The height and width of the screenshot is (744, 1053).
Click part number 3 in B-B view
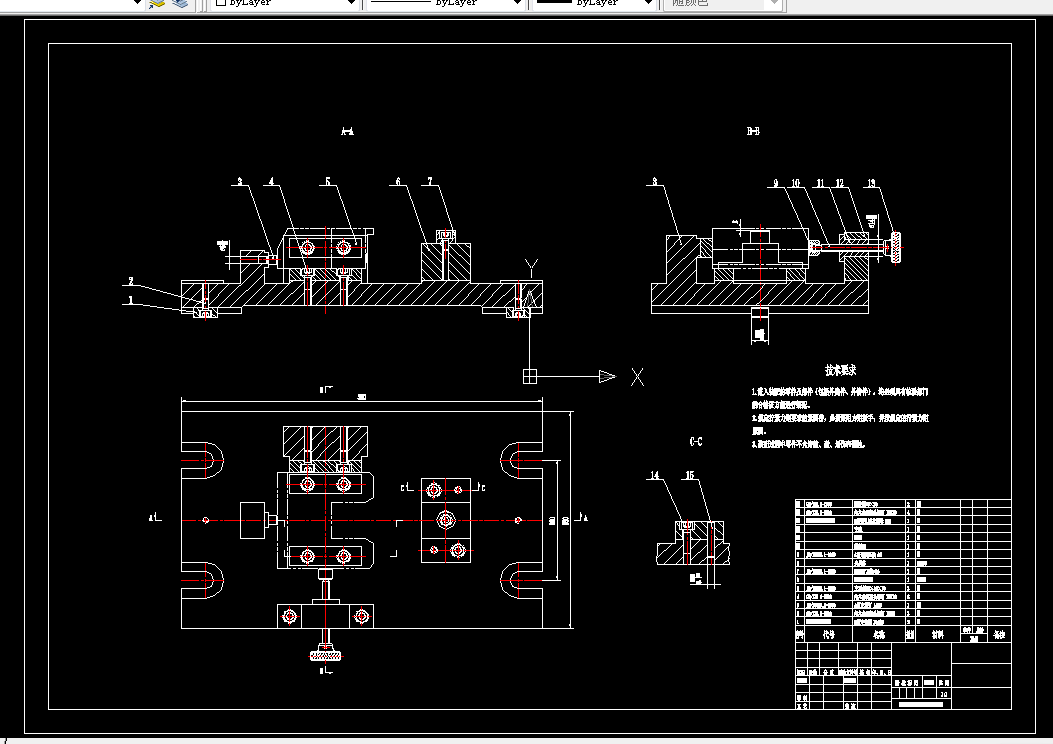655,181
